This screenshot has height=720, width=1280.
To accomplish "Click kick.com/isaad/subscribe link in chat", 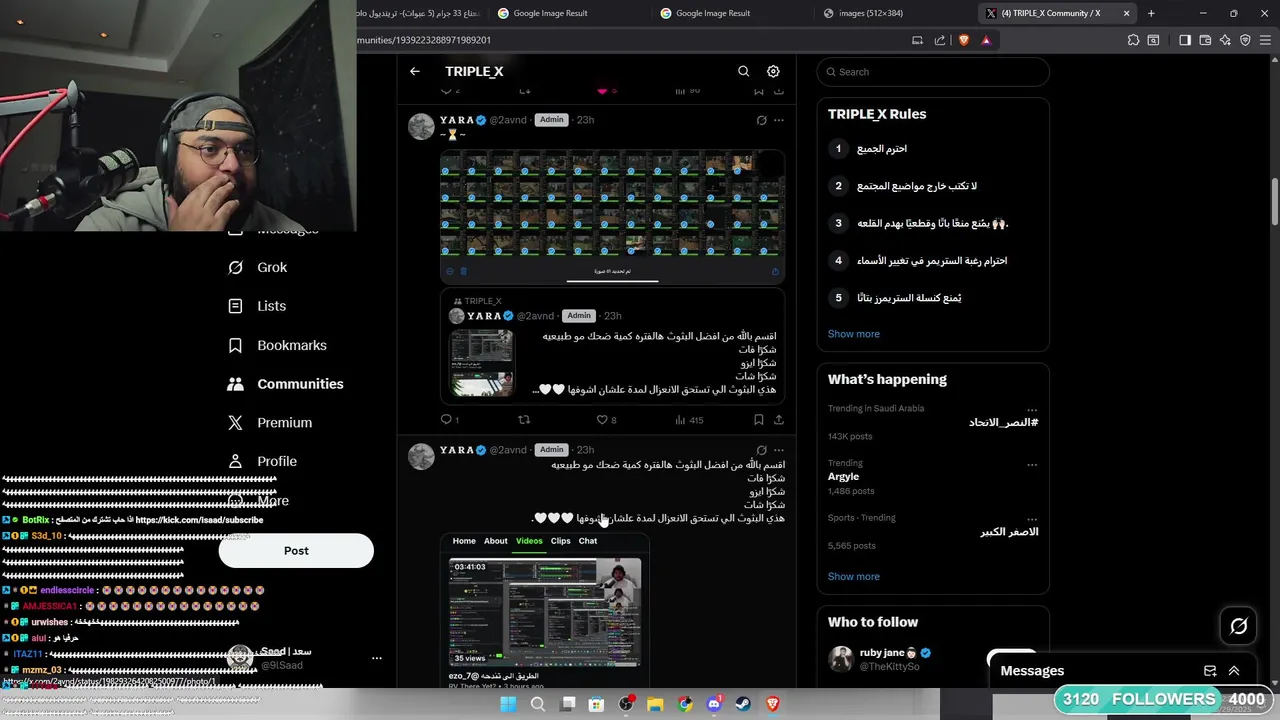I will pos(199,520).
